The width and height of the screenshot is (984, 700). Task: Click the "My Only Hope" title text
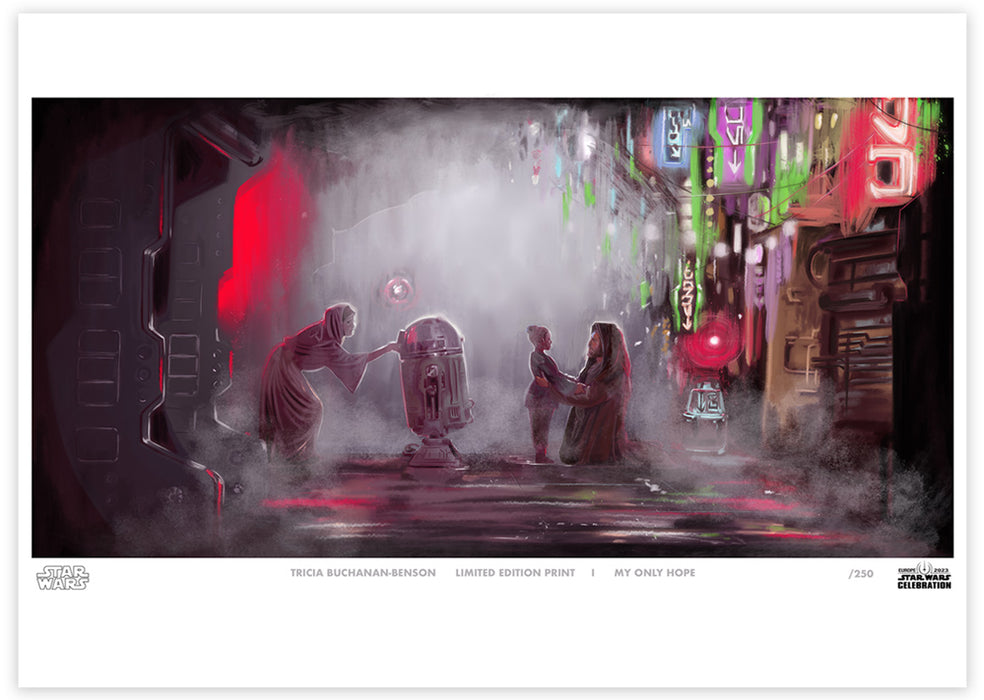(654, 573)
